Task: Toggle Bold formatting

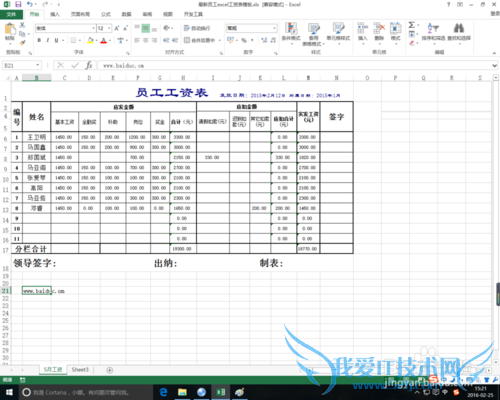Action: click(39, 40)
